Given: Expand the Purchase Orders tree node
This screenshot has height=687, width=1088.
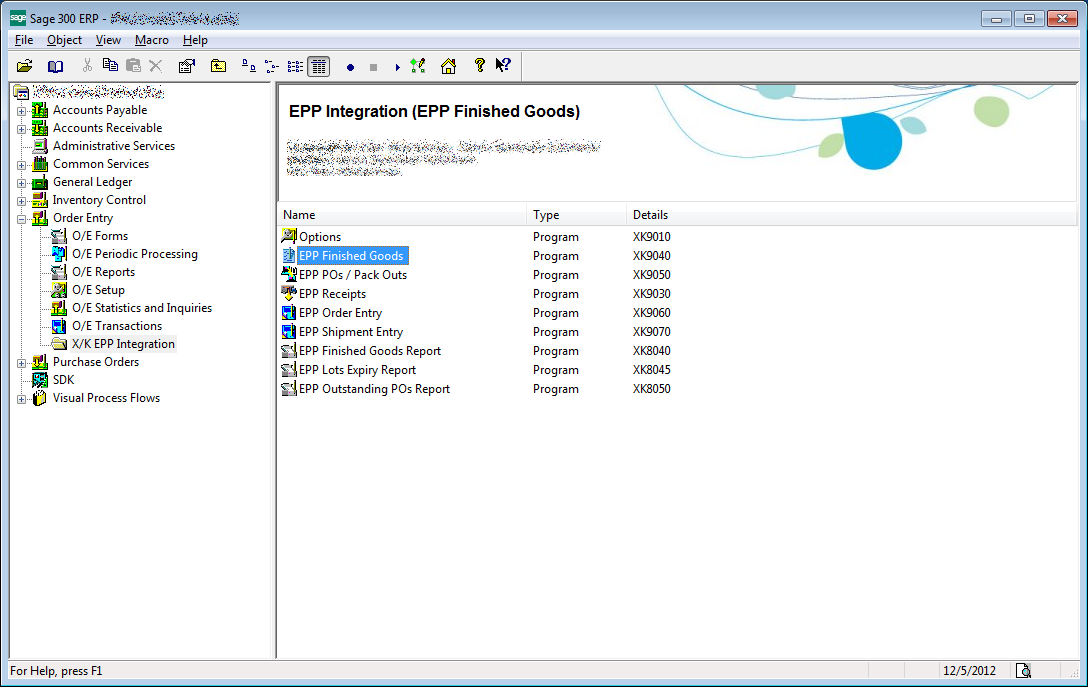Looking at the screenshot, I should coord(22,363).
